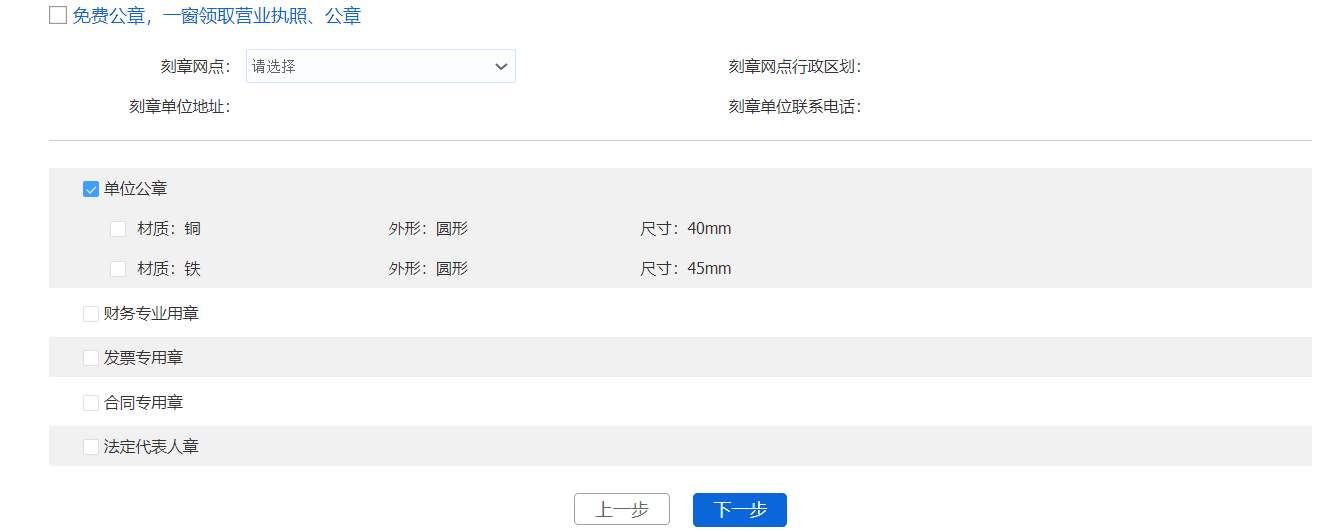
Task: Click the 刻章单位联系电话 label
Action: [795, 107]
